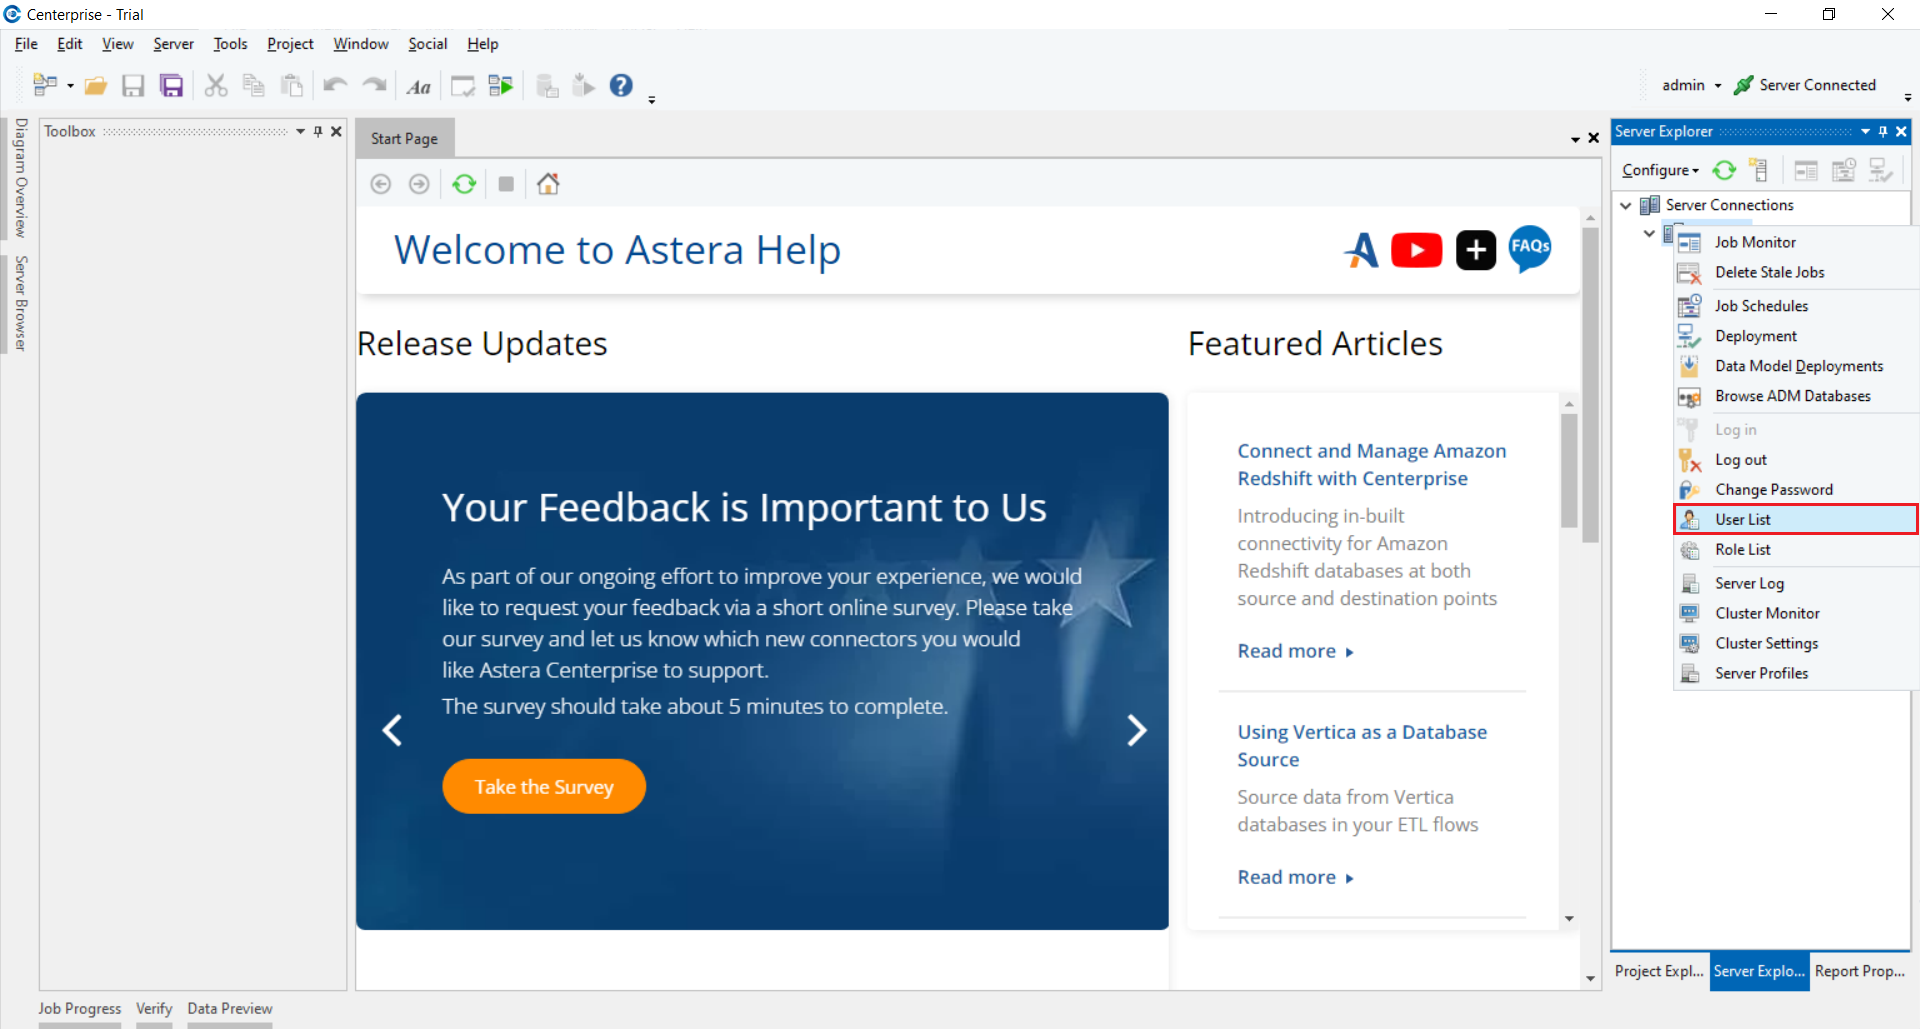
Task: Open the Project menu
Action: tap(290, 44)
